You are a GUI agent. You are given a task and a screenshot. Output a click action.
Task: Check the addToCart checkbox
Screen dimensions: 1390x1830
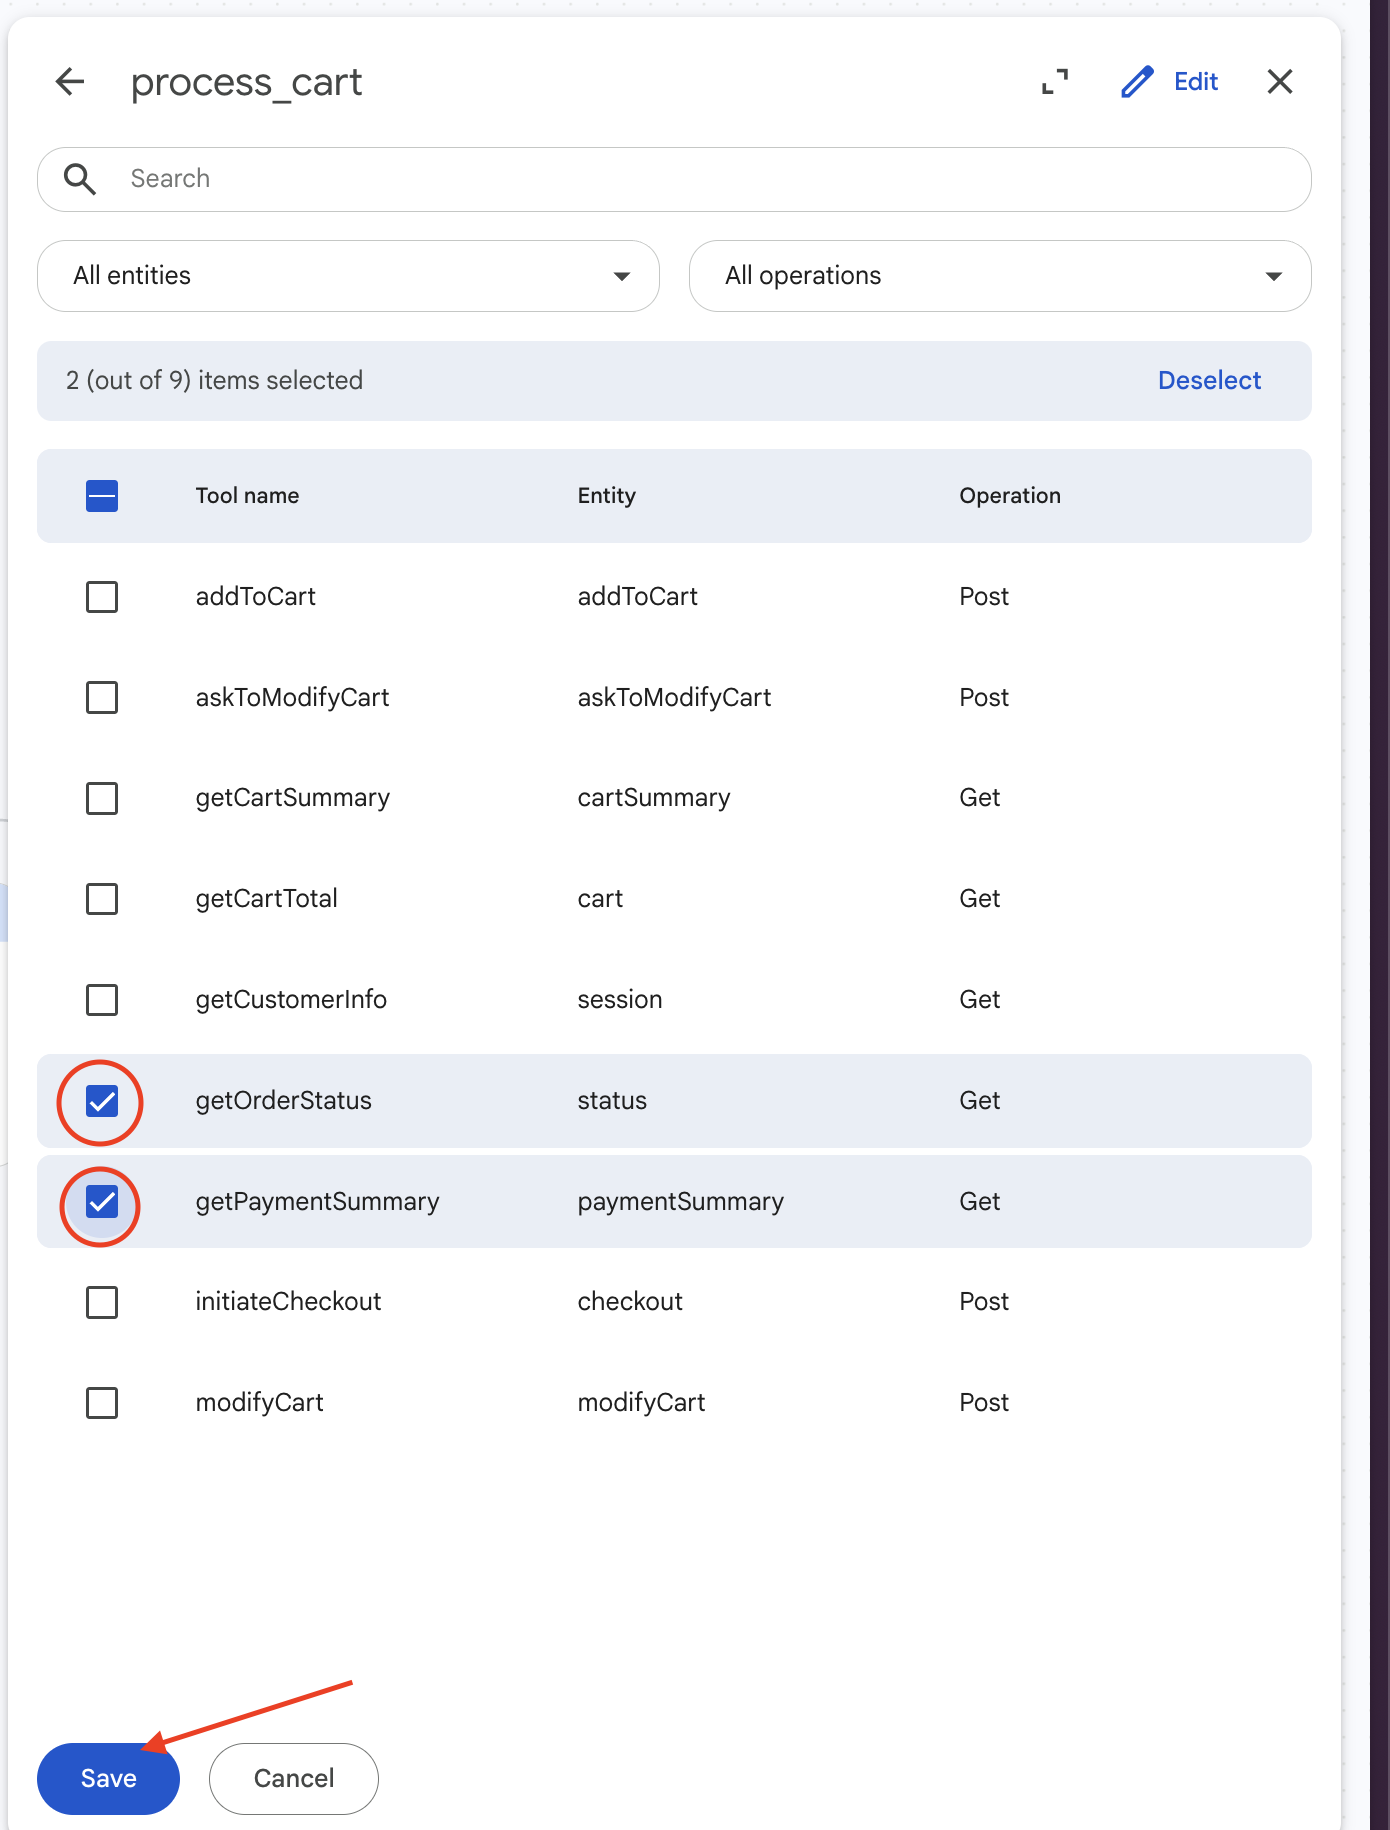tap(102, 597)
